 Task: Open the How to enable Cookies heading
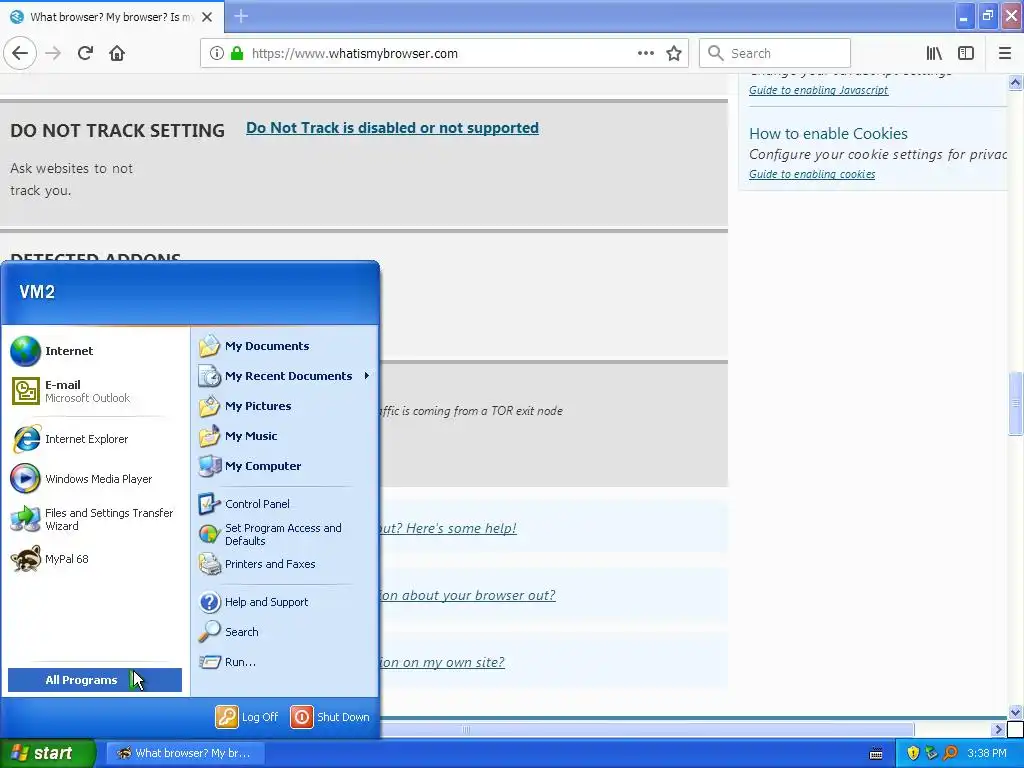click(828, 133)
